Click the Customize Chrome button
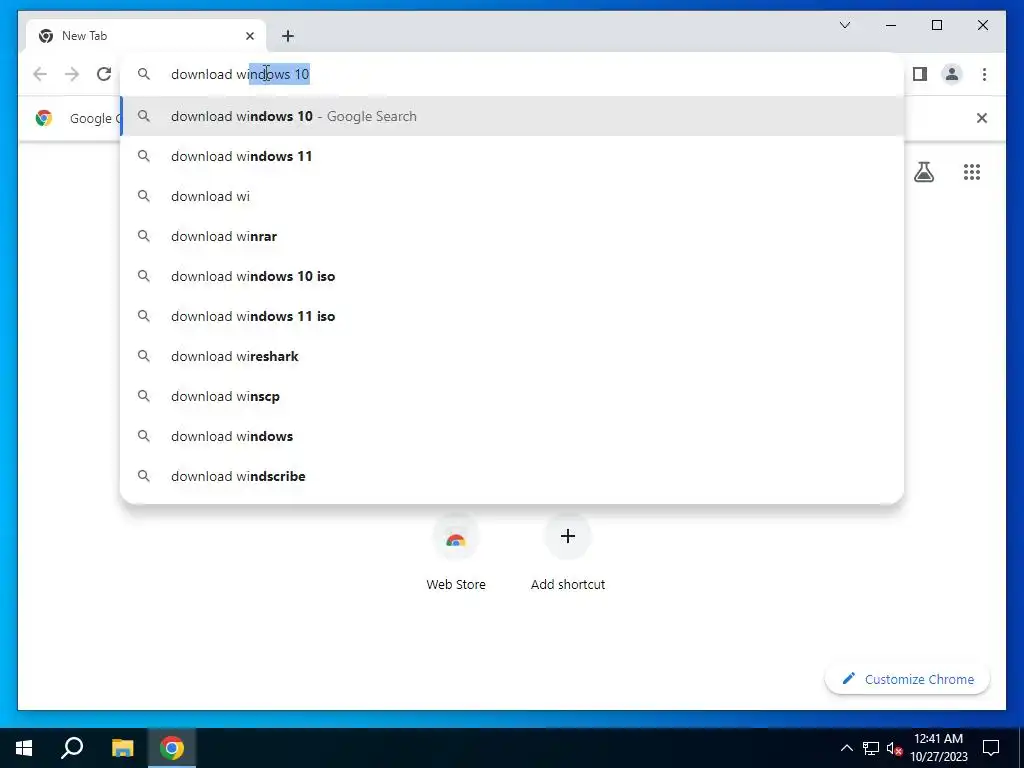 [908, 679]
